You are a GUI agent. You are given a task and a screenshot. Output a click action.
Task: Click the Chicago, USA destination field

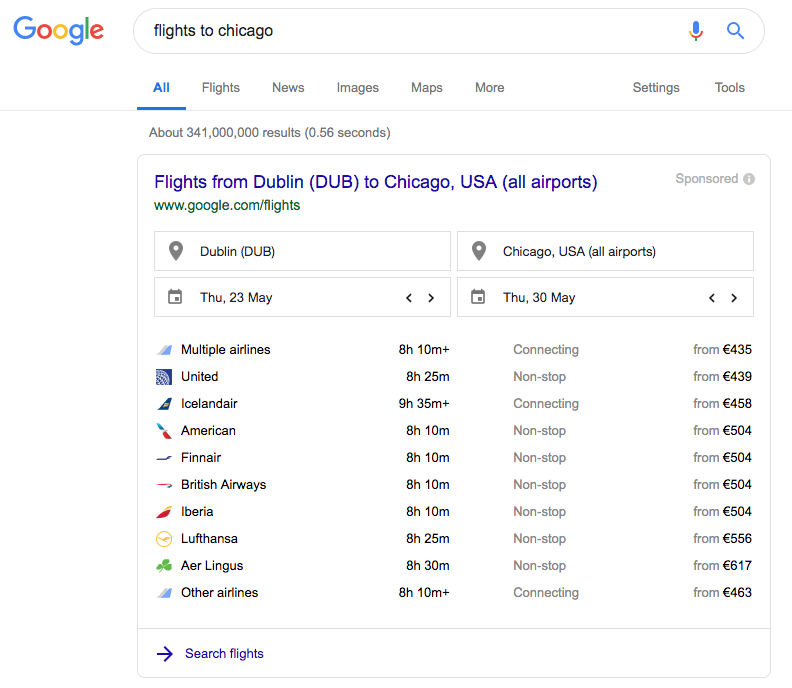point(605,251)
